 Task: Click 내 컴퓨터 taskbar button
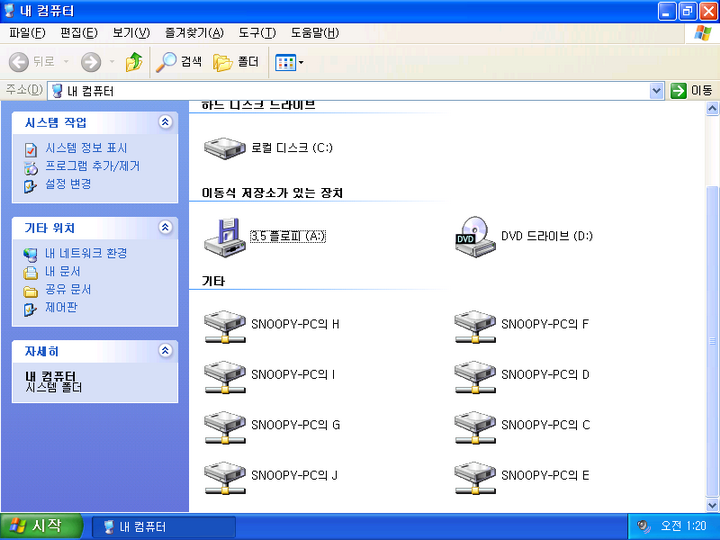164,527
